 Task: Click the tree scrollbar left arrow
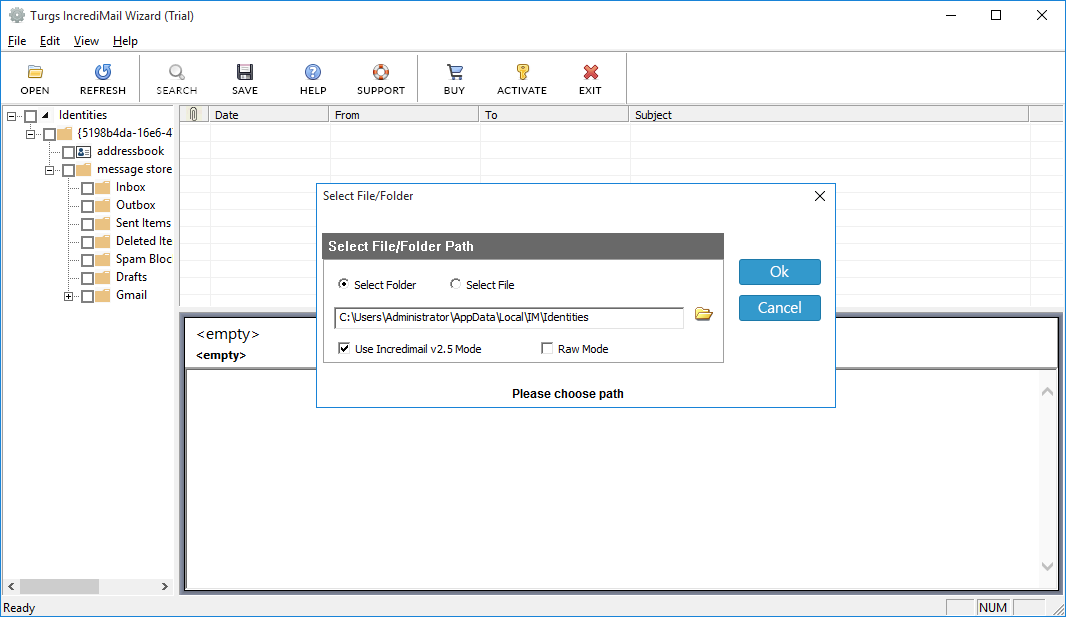(x=12, y=586)
